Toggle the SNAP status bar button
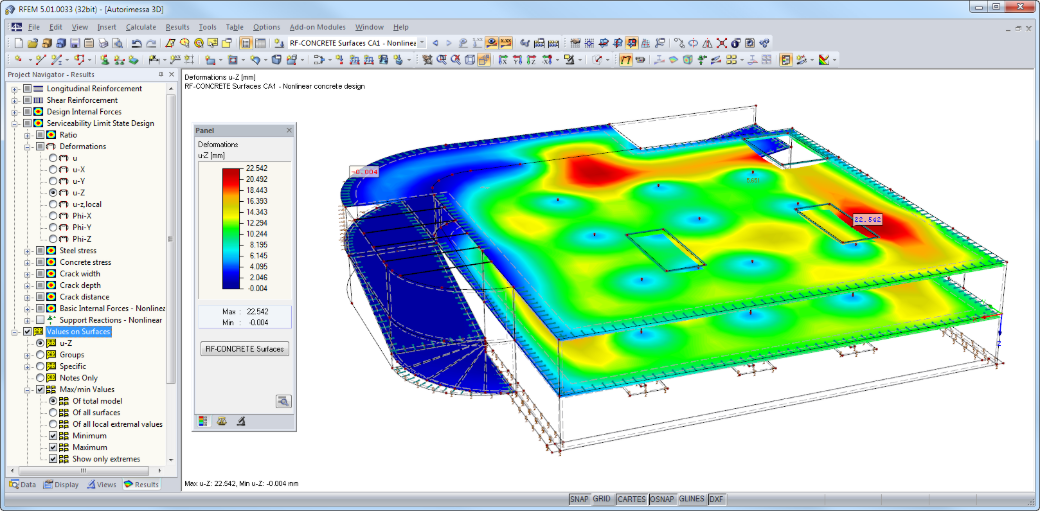 pos(579,499)
